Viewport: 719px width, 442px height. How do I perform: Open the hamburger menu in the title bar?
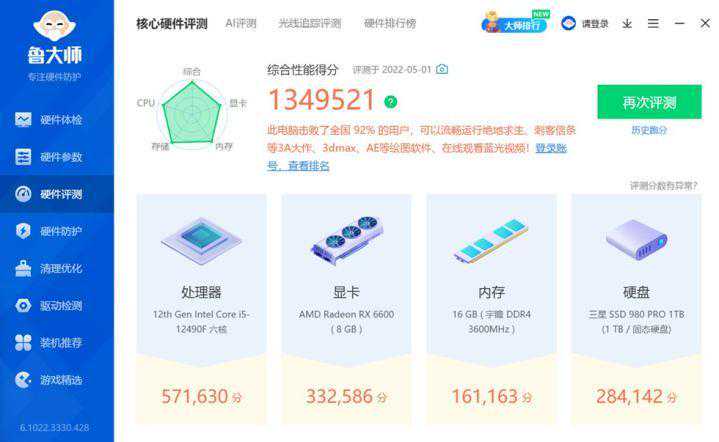pyautogui.click(x=653, y=23)
